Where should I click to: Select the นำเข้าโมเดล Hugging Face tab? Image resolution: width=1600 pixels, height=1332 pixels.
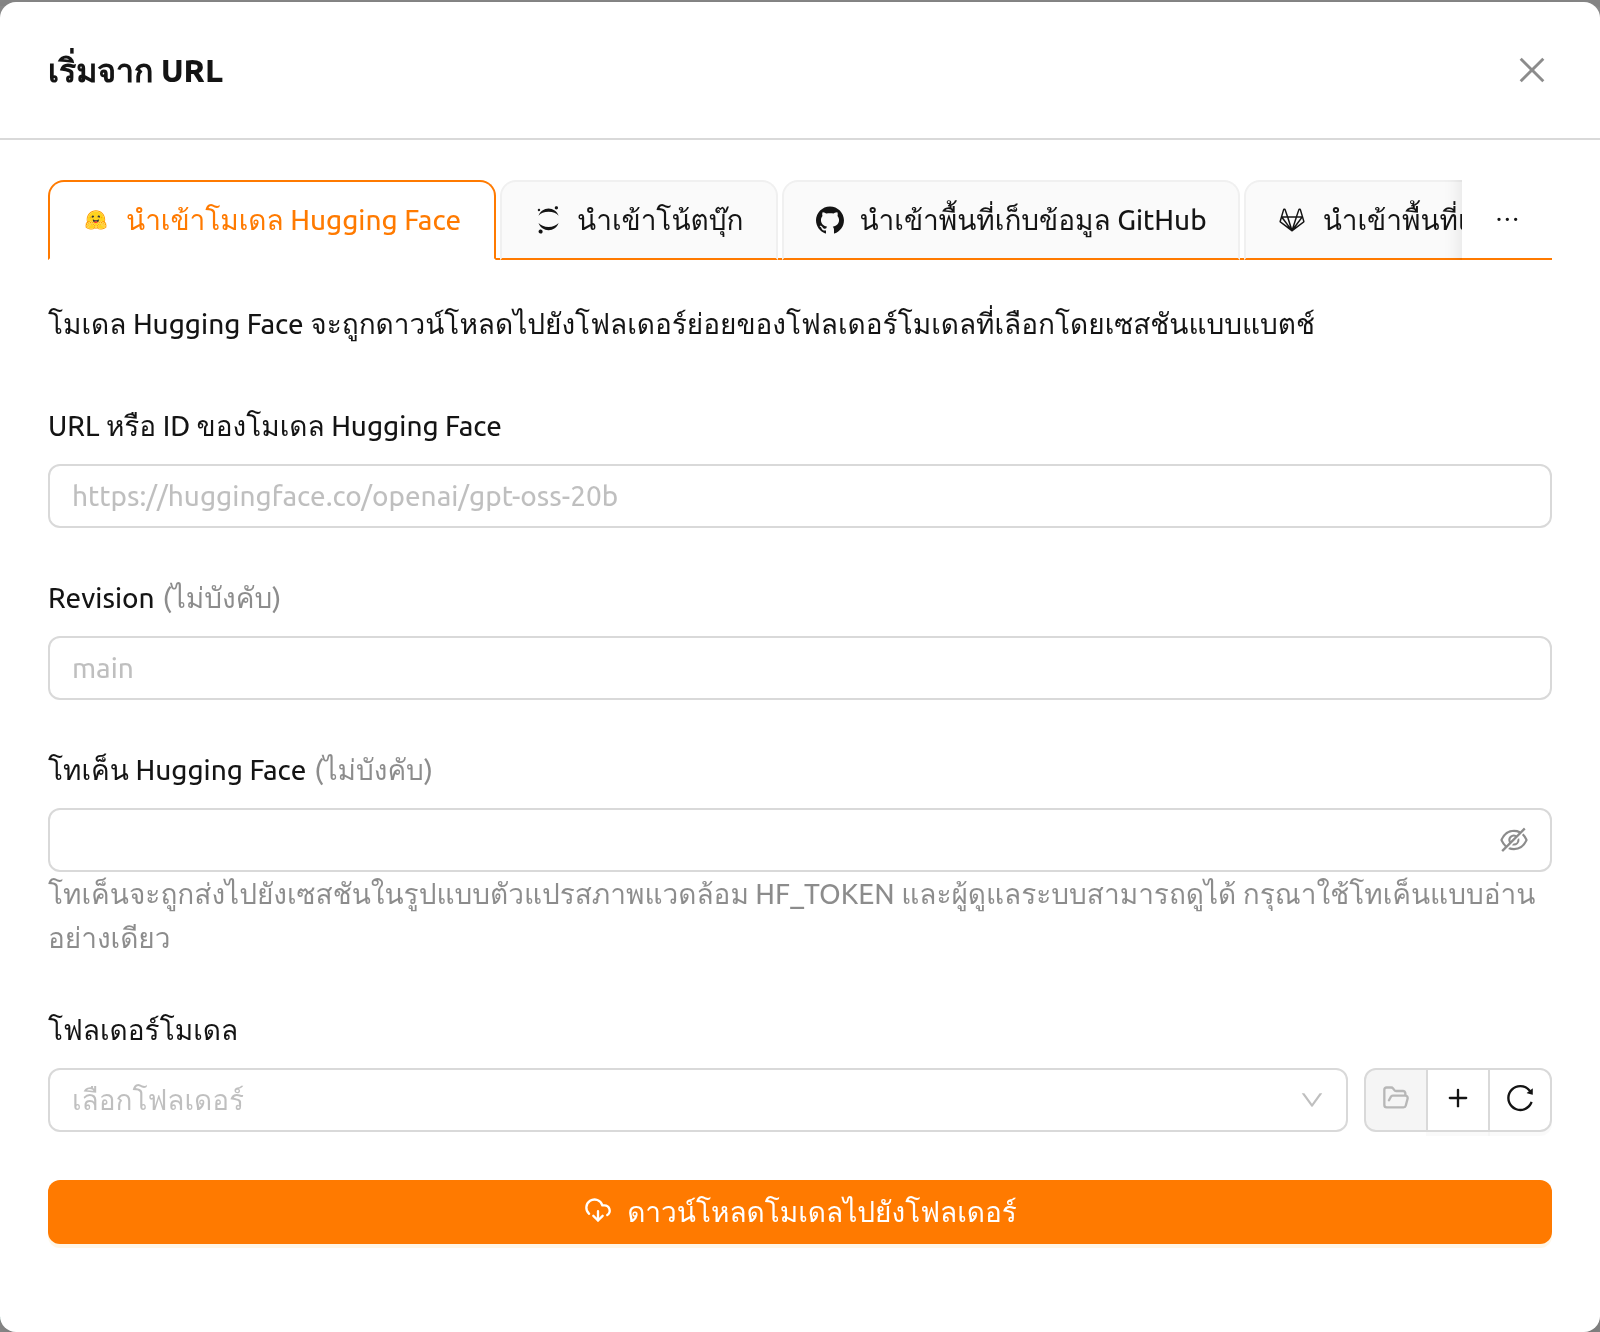(272, 220)
